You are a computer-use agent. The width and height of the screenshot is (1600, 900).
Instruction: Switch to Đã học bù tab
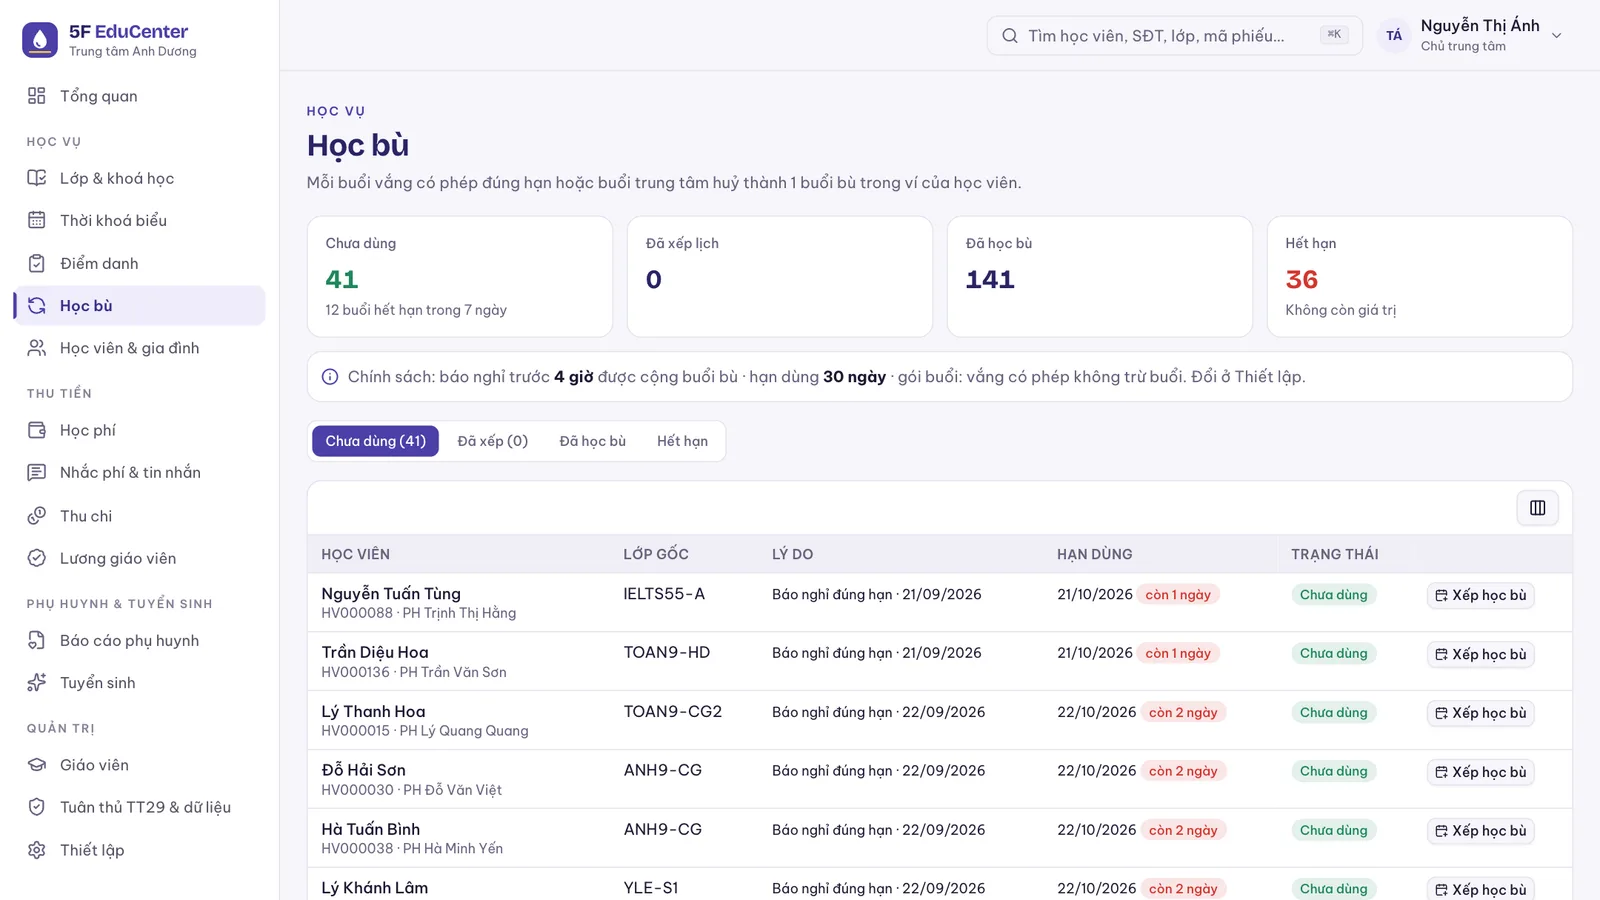[x=593, y=441]
